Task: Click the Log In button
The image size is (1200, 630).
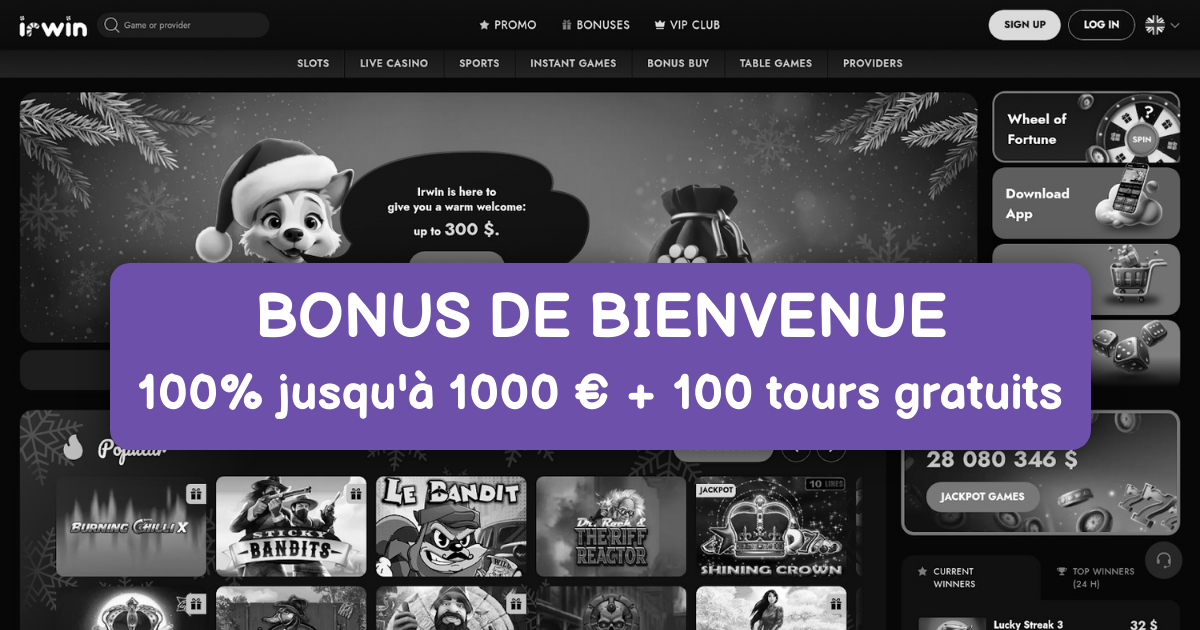Action: point(1101,25)
